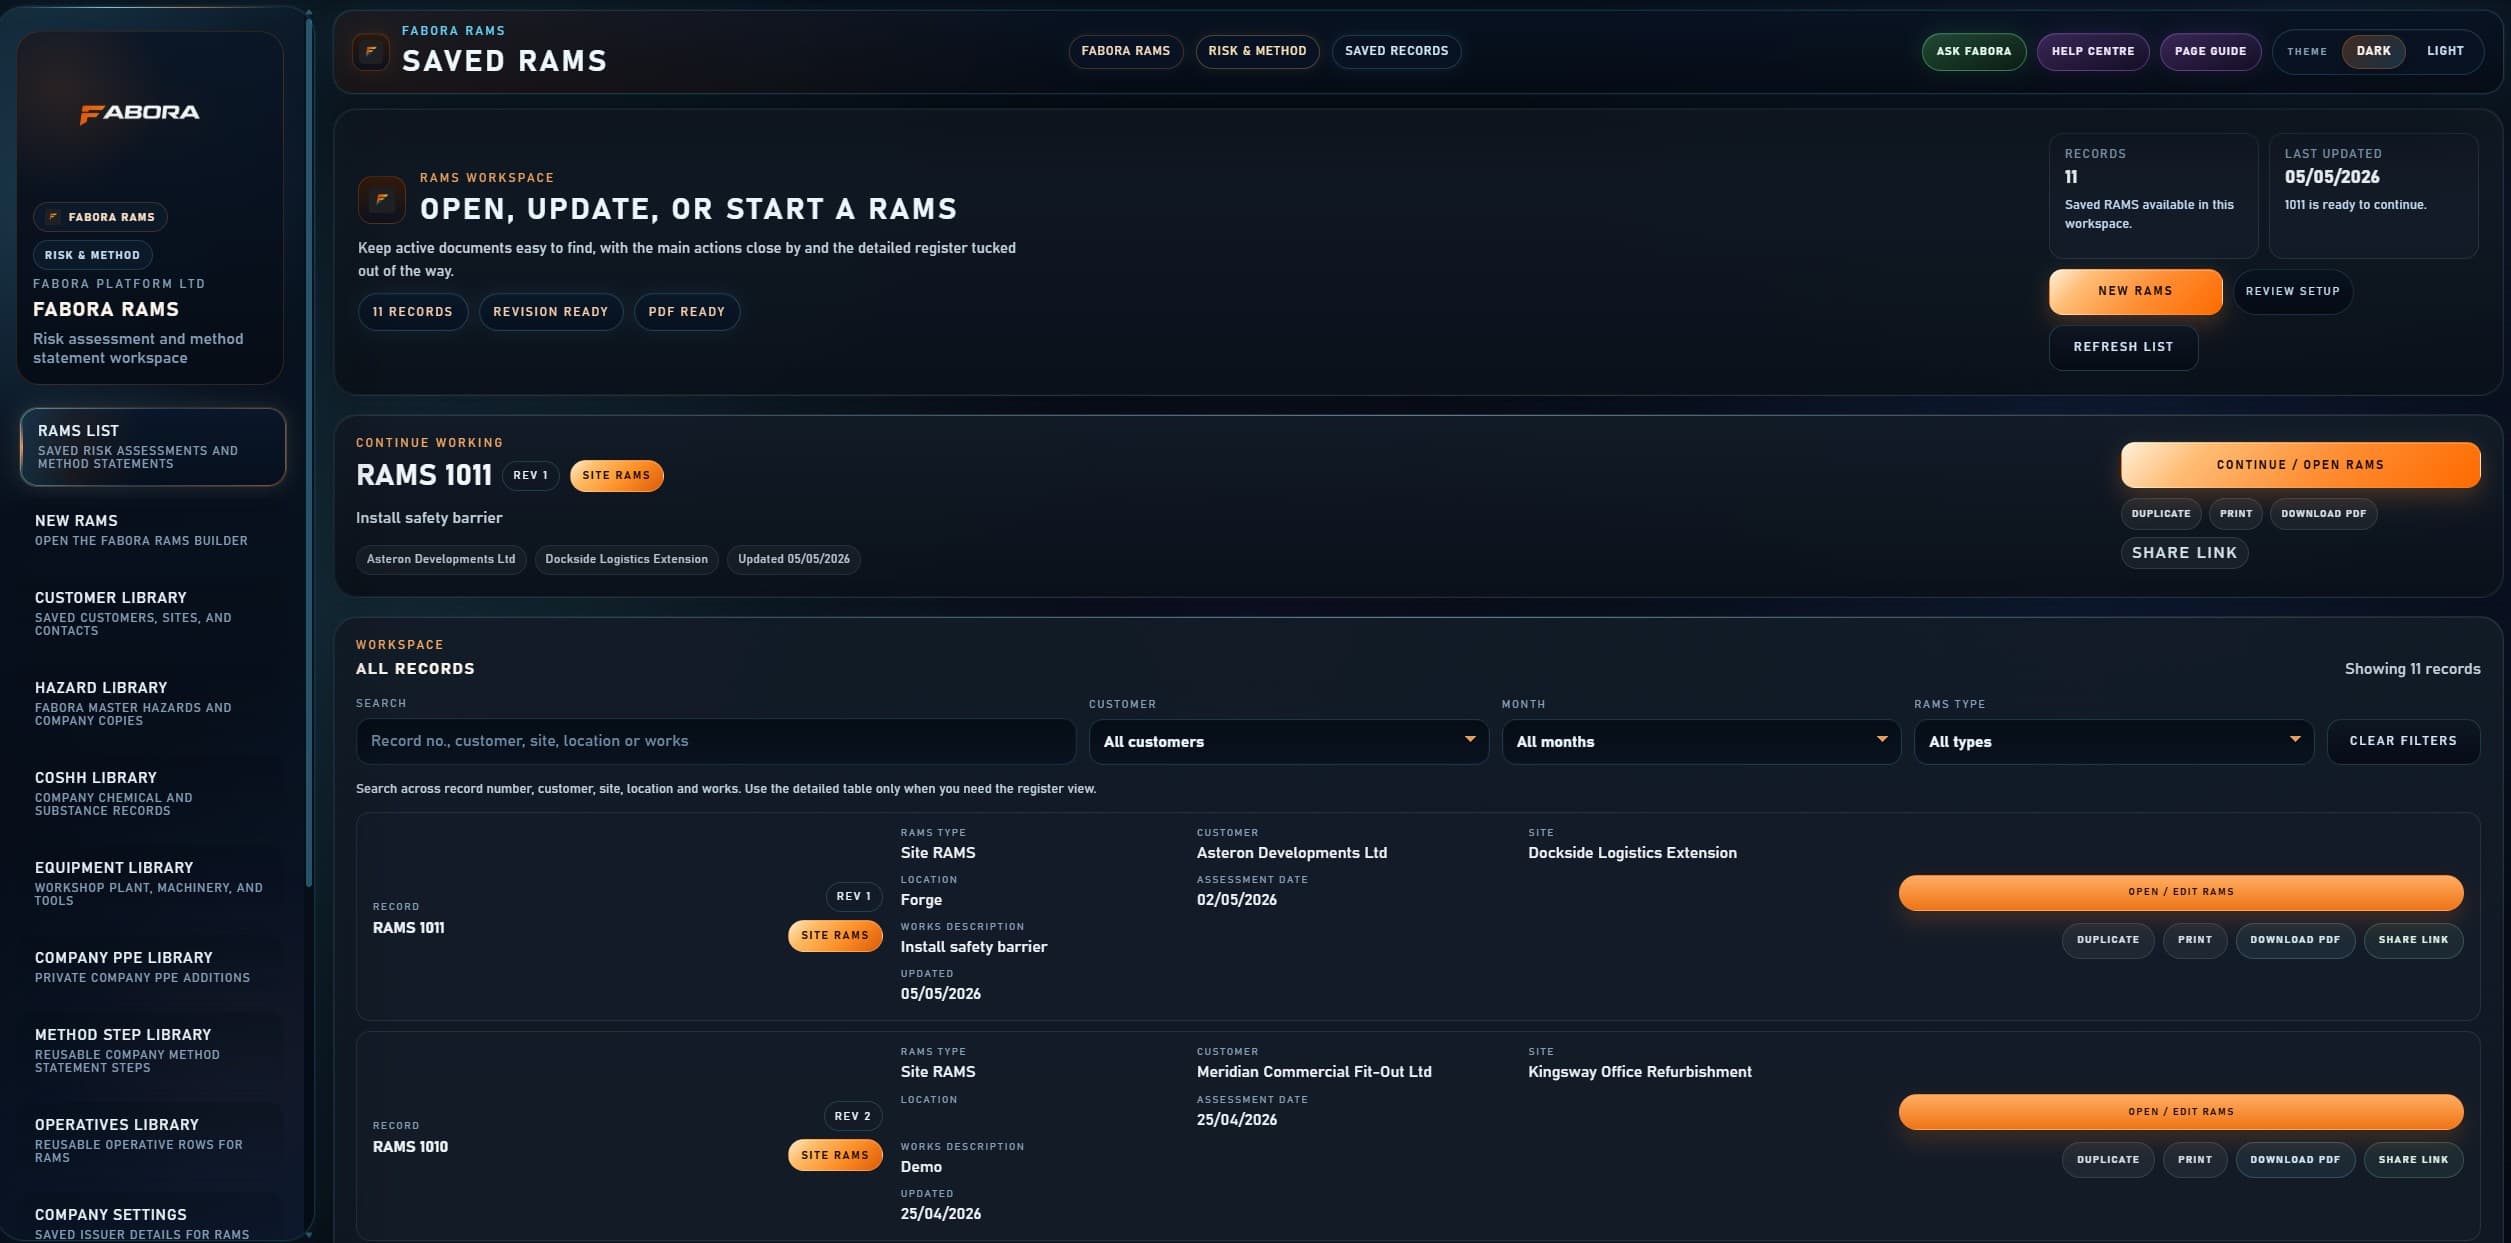Open / Edit RAMS 1010 record
The image size is (2511, 1243).
[x=2181, y=1112]
